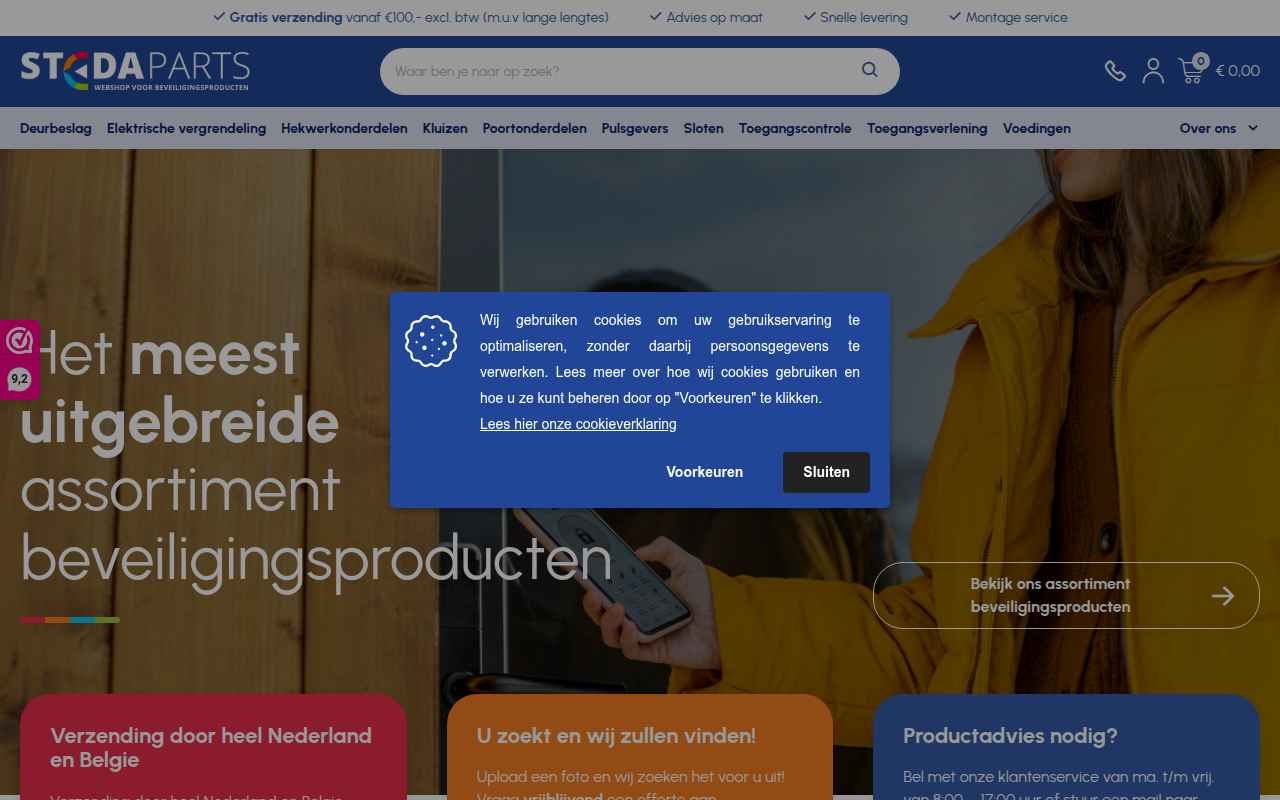The height and width of the screenshot is (800, 1280).
Task: Click the Sluiten button in cookie popup
Action: coord(826,472)
